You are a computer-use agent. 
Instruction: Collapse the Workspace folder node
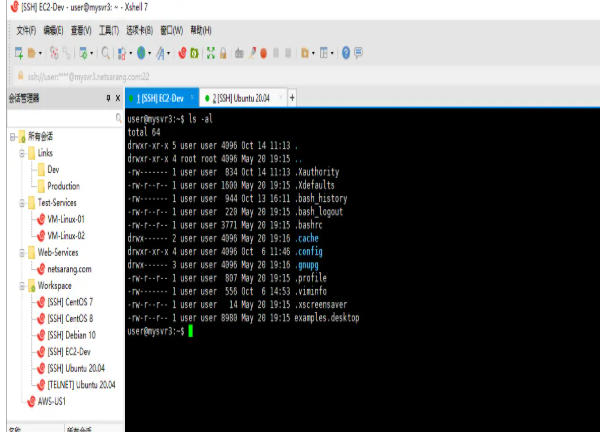tap(22, 286)
